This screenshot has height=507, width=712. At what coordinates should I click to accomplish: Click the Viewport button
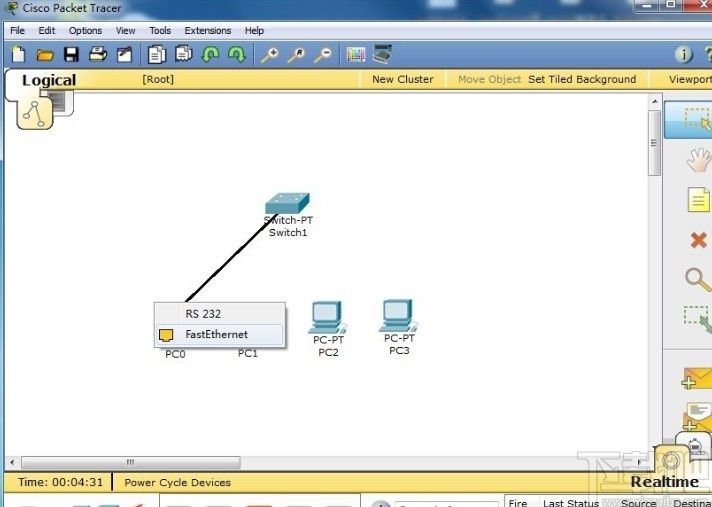click(x=690, y=79)
